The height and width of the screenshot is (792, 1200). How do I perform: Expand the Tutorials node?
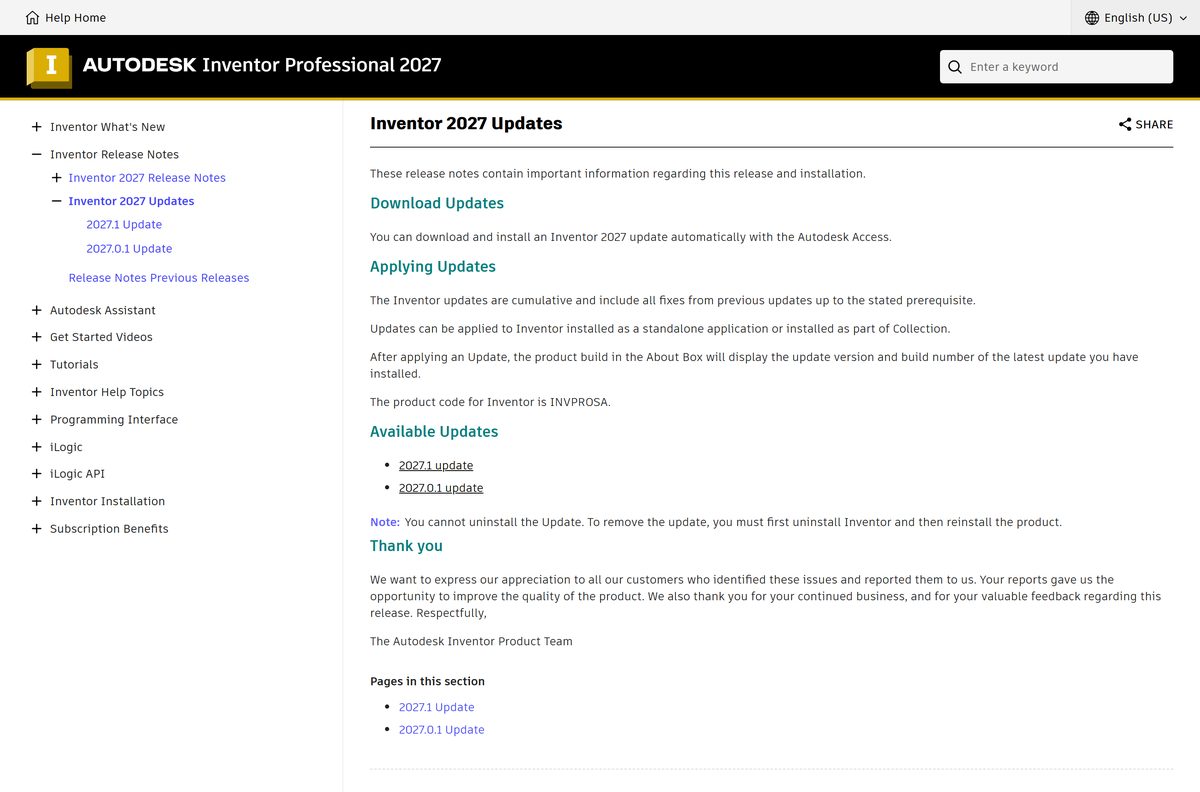tap(37, 365)
